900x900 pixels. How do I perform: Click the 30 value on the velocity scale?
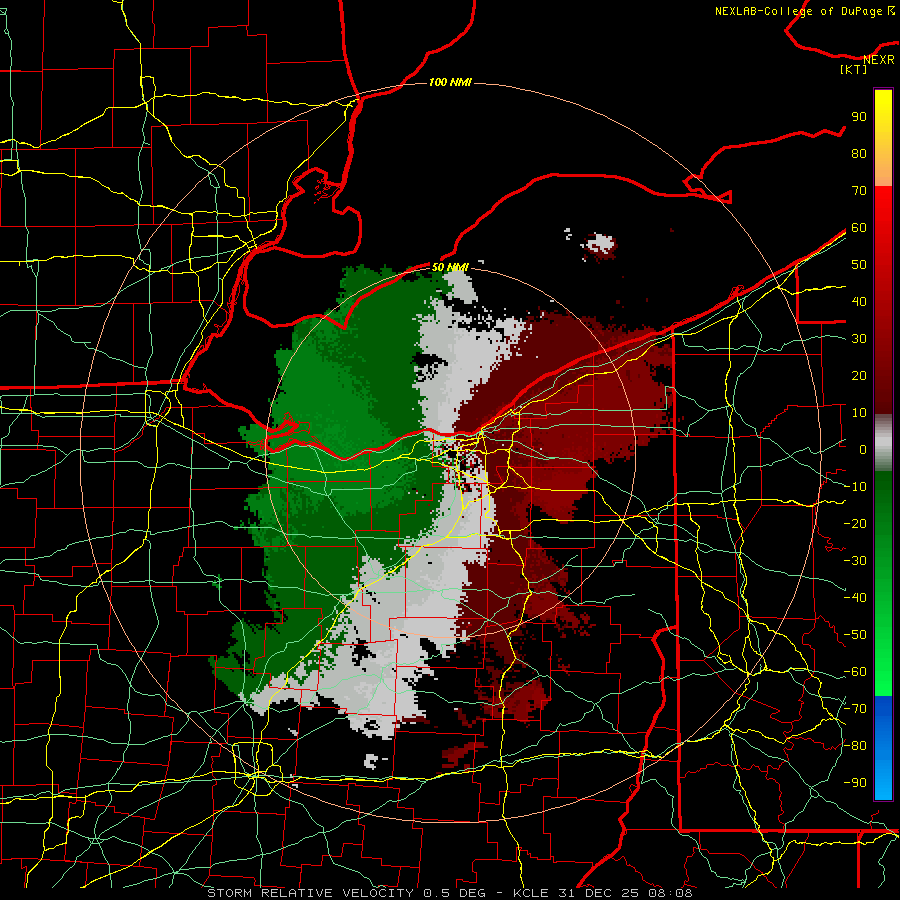coord(859,339)
